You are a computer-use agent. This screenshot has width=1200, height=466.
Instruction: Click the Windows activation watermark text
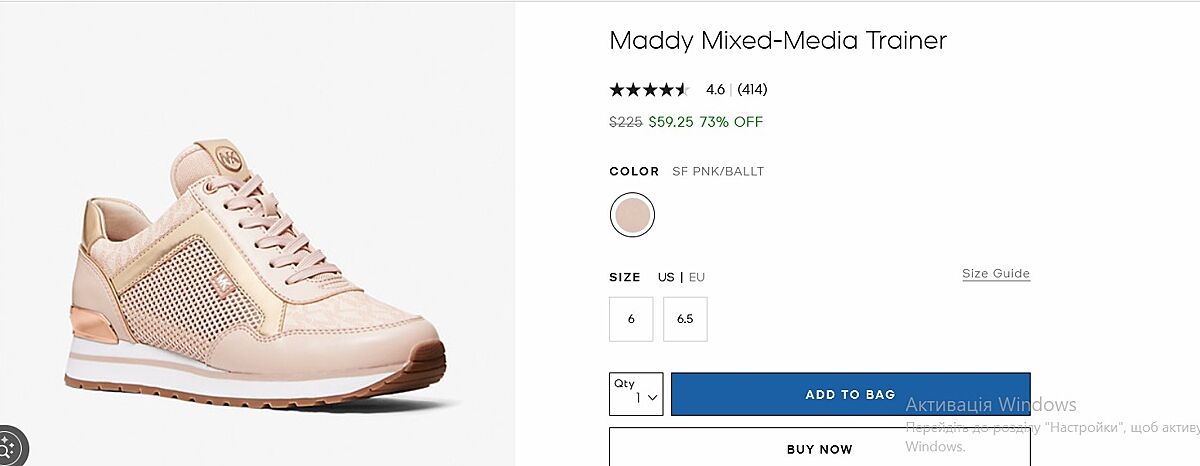[990, 405]
